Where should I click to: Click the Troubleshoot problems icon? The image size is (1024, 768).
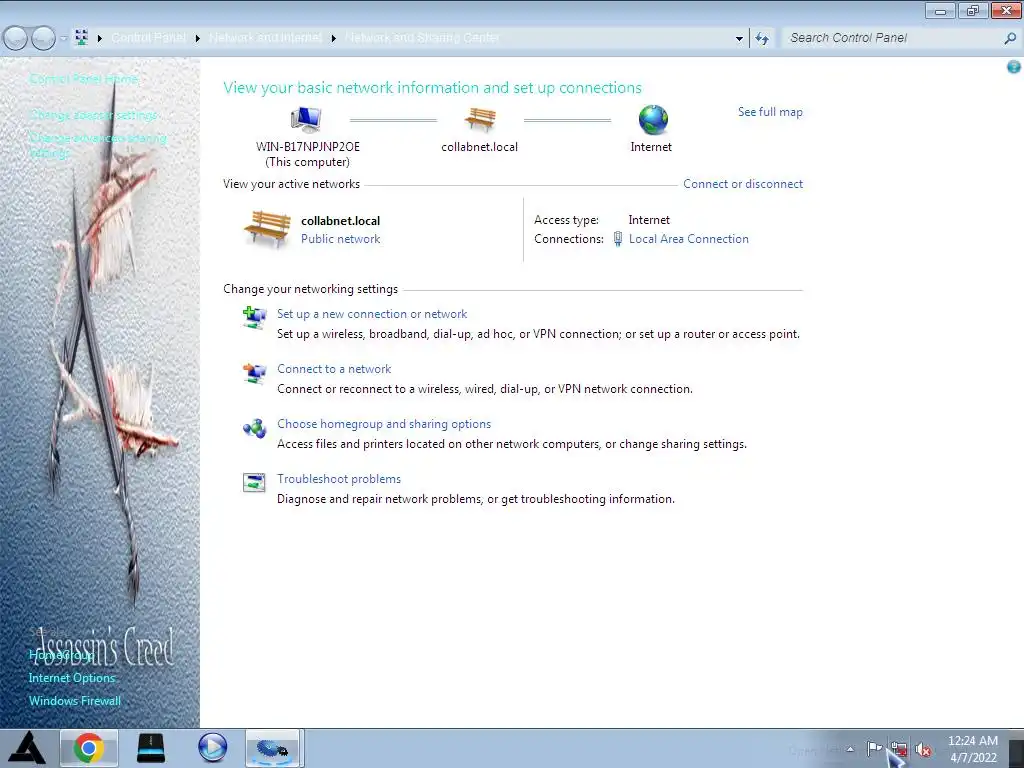[x=254, y=483]
